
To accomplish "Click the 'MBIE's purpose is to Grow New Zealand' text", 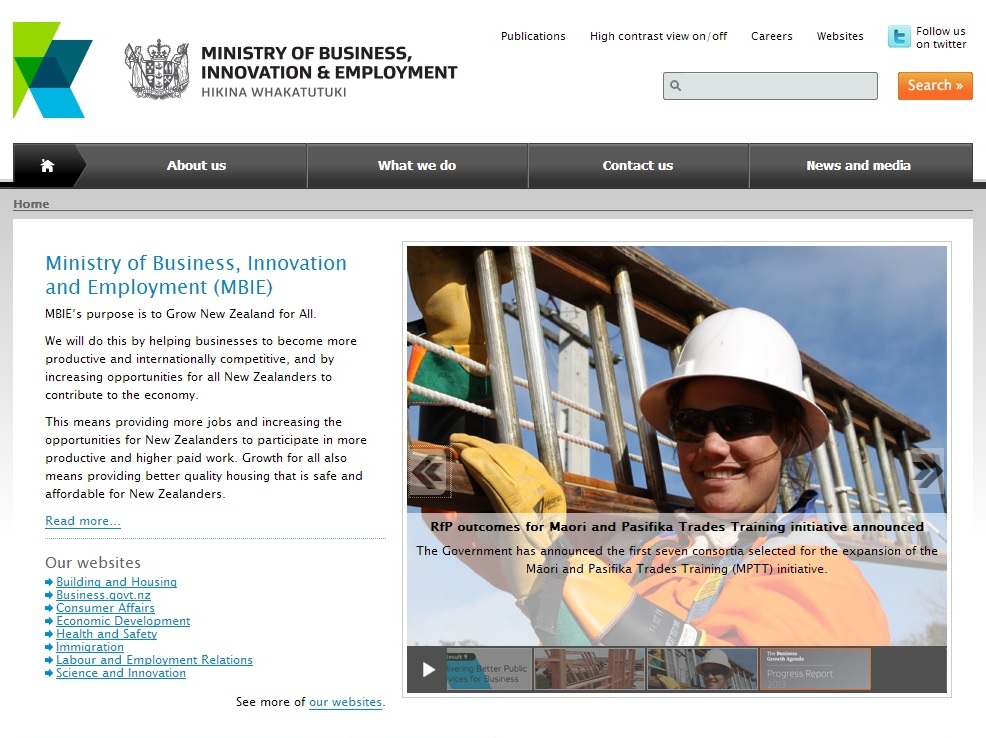I will pos(180,314).
